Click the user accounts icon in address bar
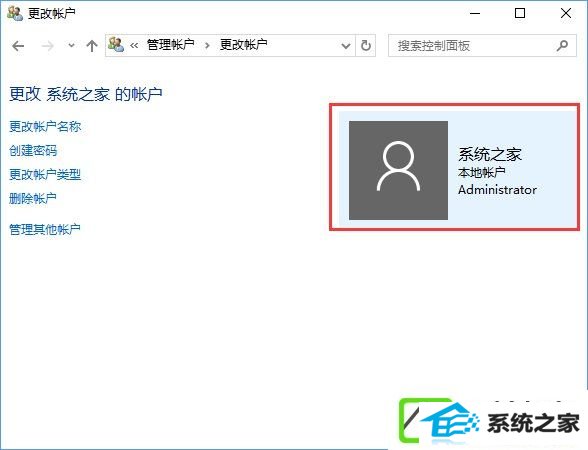 pyautogui.click(x=116, y=45)
